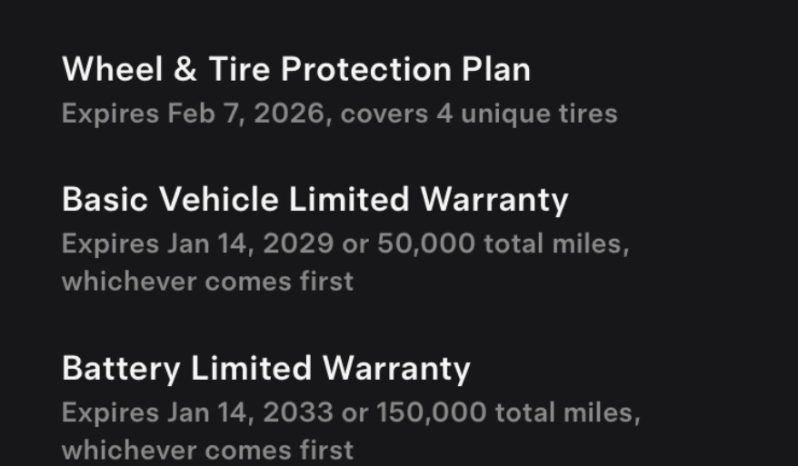Image resolution: width=798 pixels, height=466 pixels.
Task: Click the word 'Wheel' in the first heading
Action: (112, 69)
